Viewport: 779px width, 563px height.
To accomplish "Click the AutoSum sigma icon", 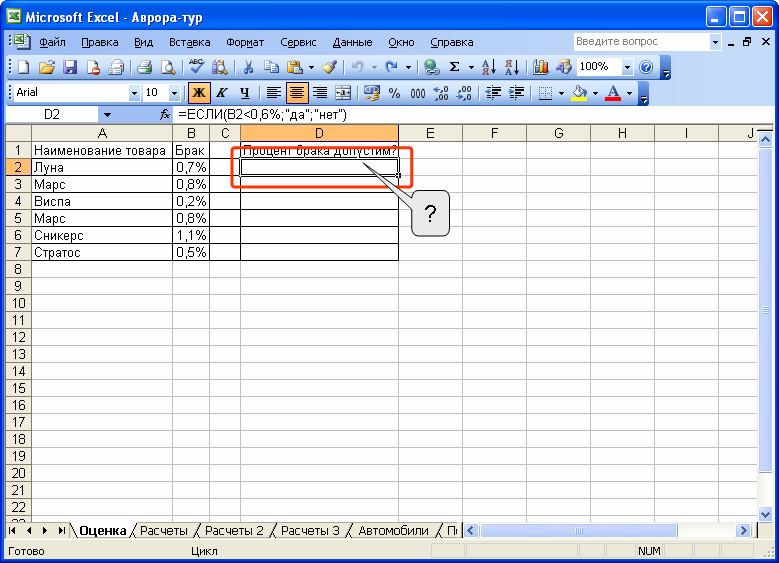I will (x=454, y=67).
